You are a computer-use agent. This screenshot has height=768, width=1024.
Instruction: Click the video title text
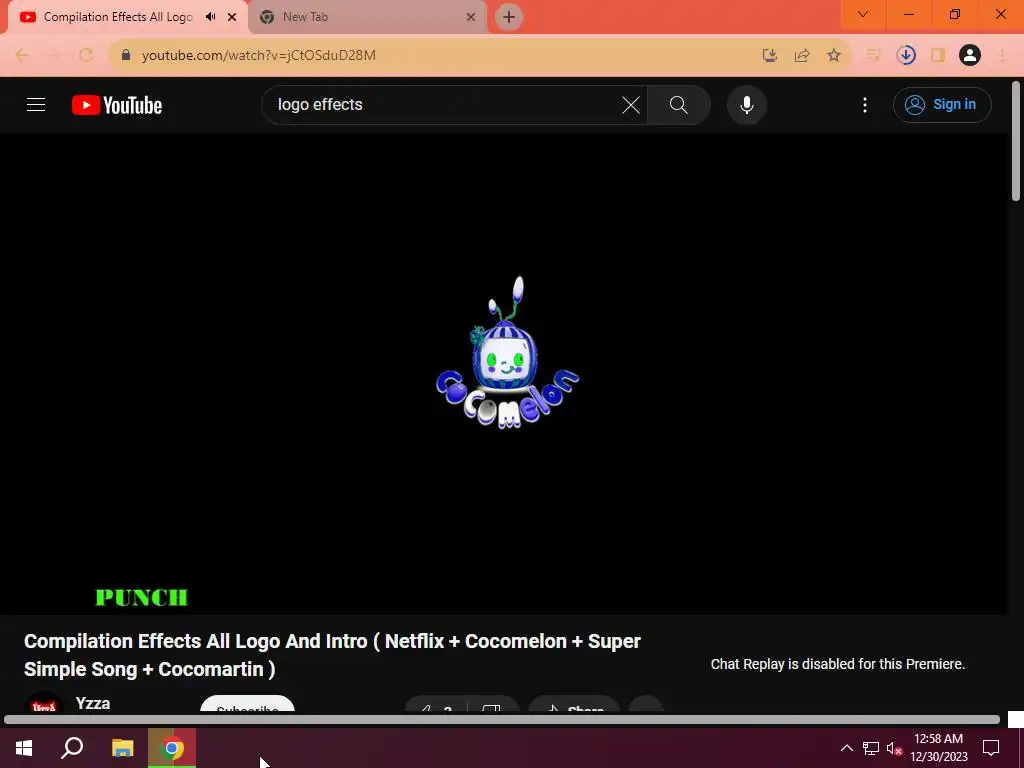(332, 655)
